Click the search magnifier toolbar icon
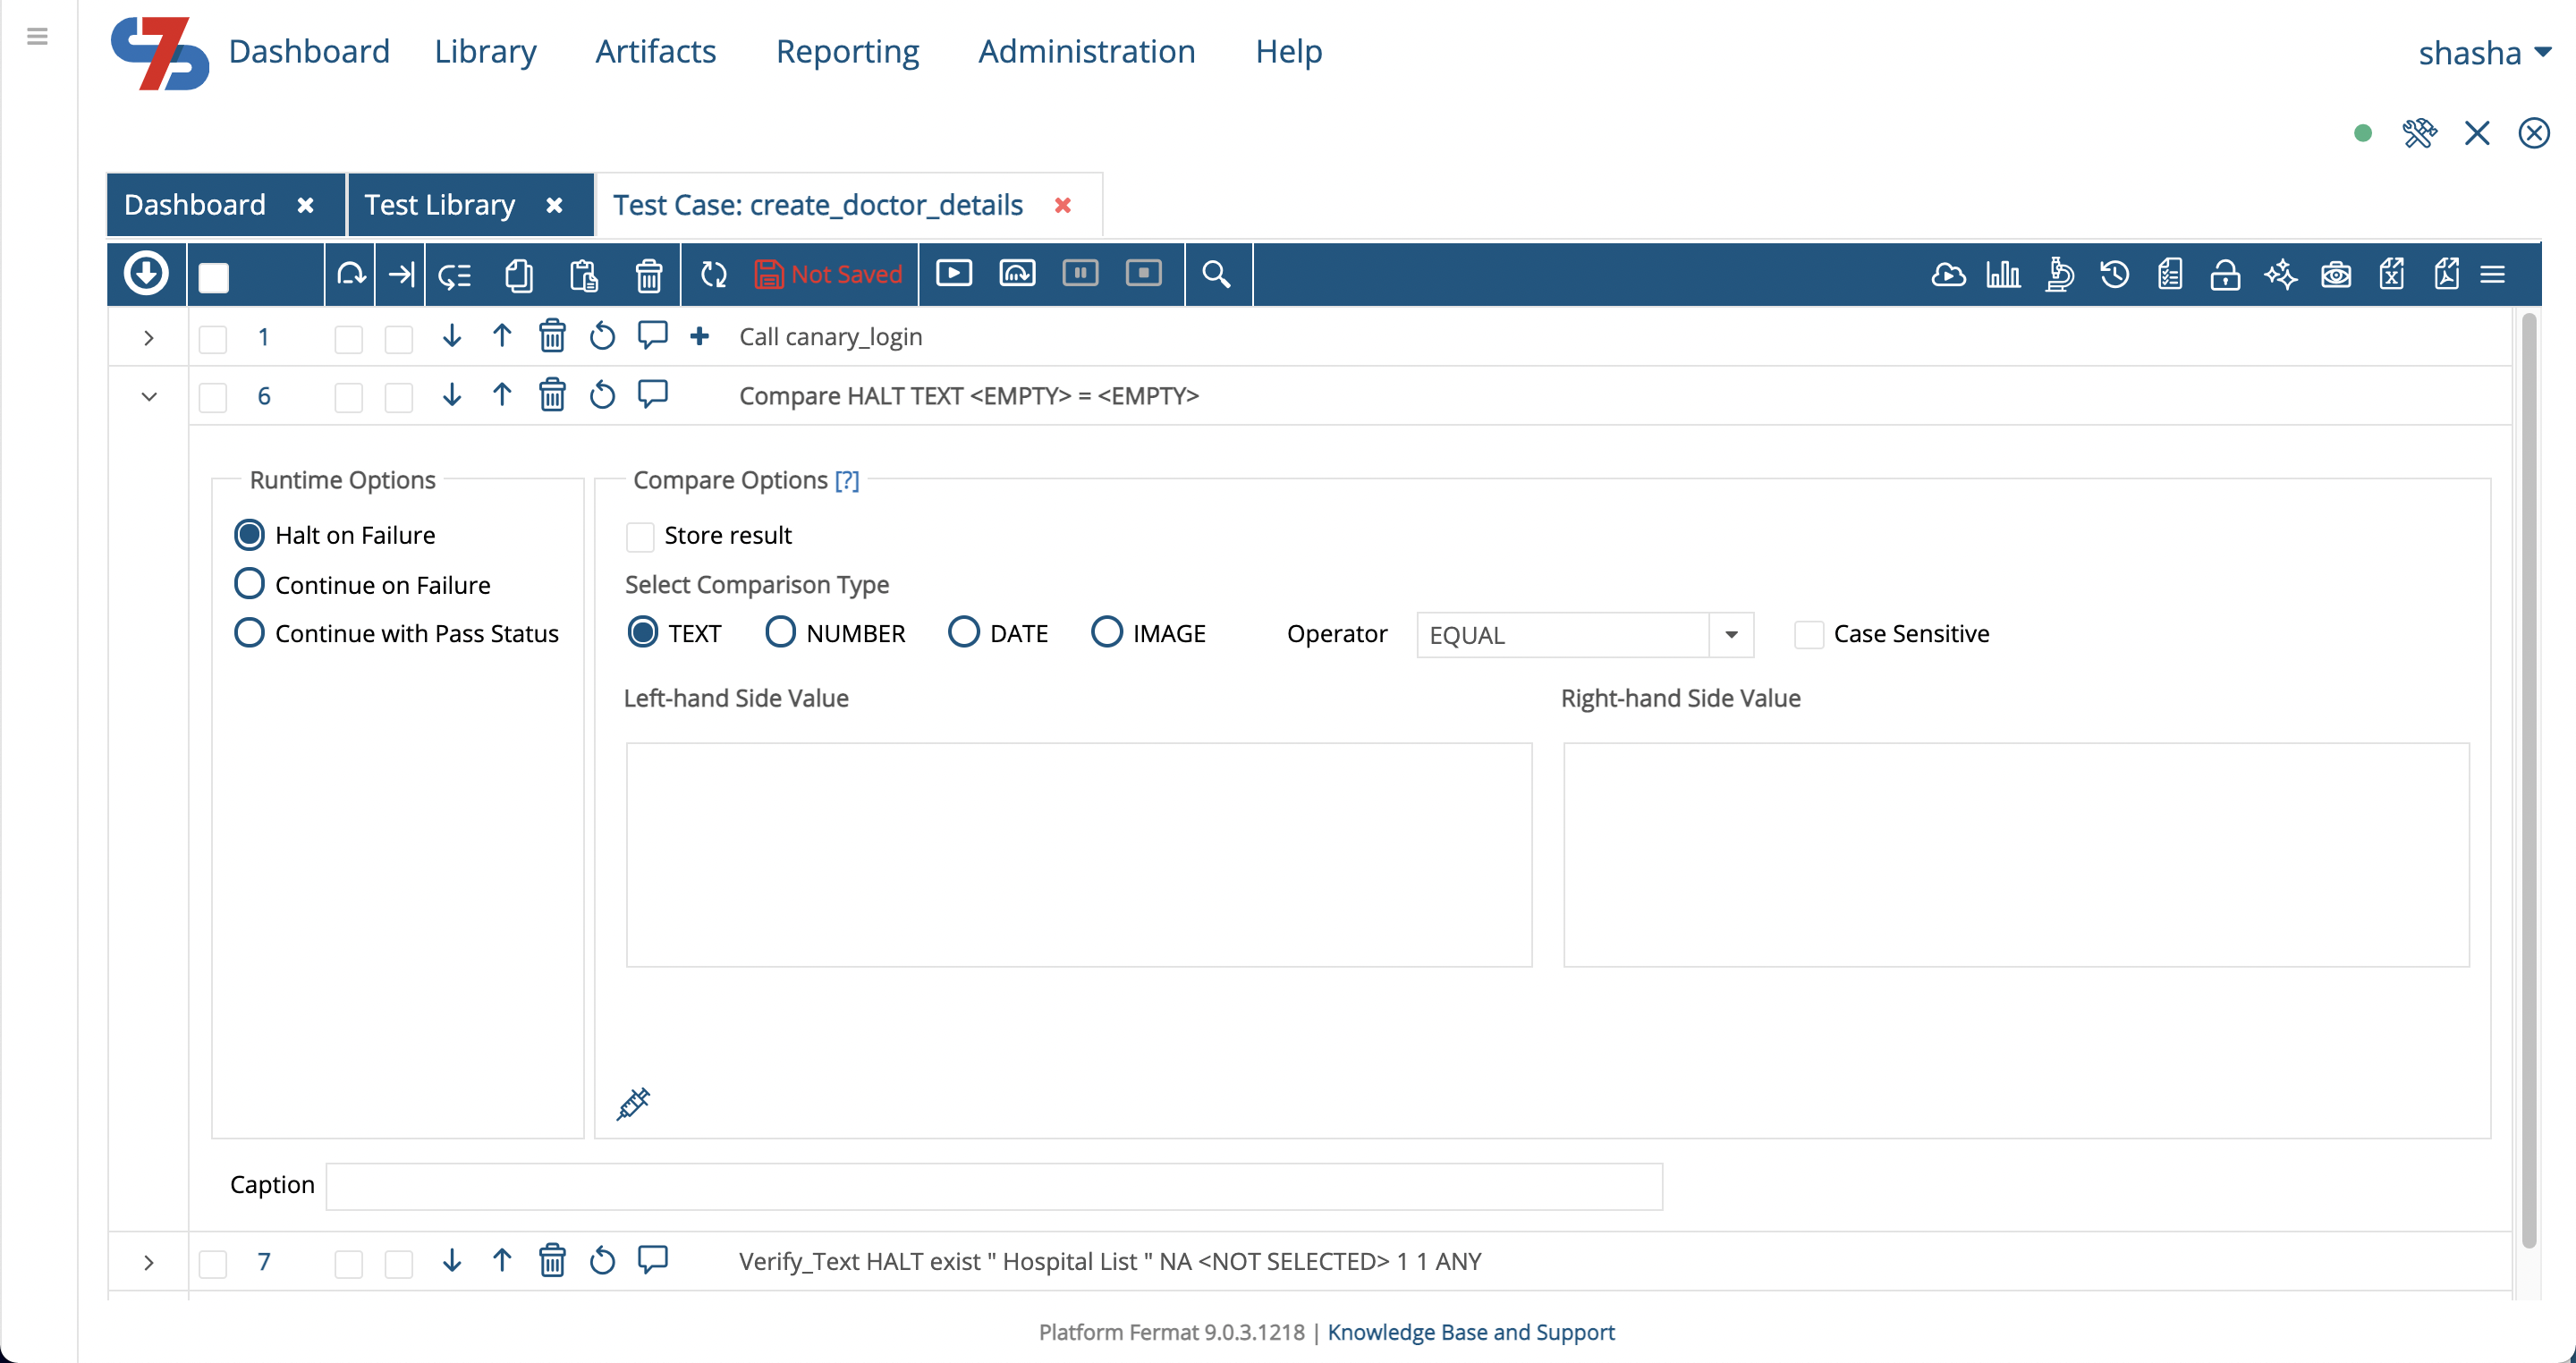The image size is (2576, 1363). click(x=1215, y=274)
